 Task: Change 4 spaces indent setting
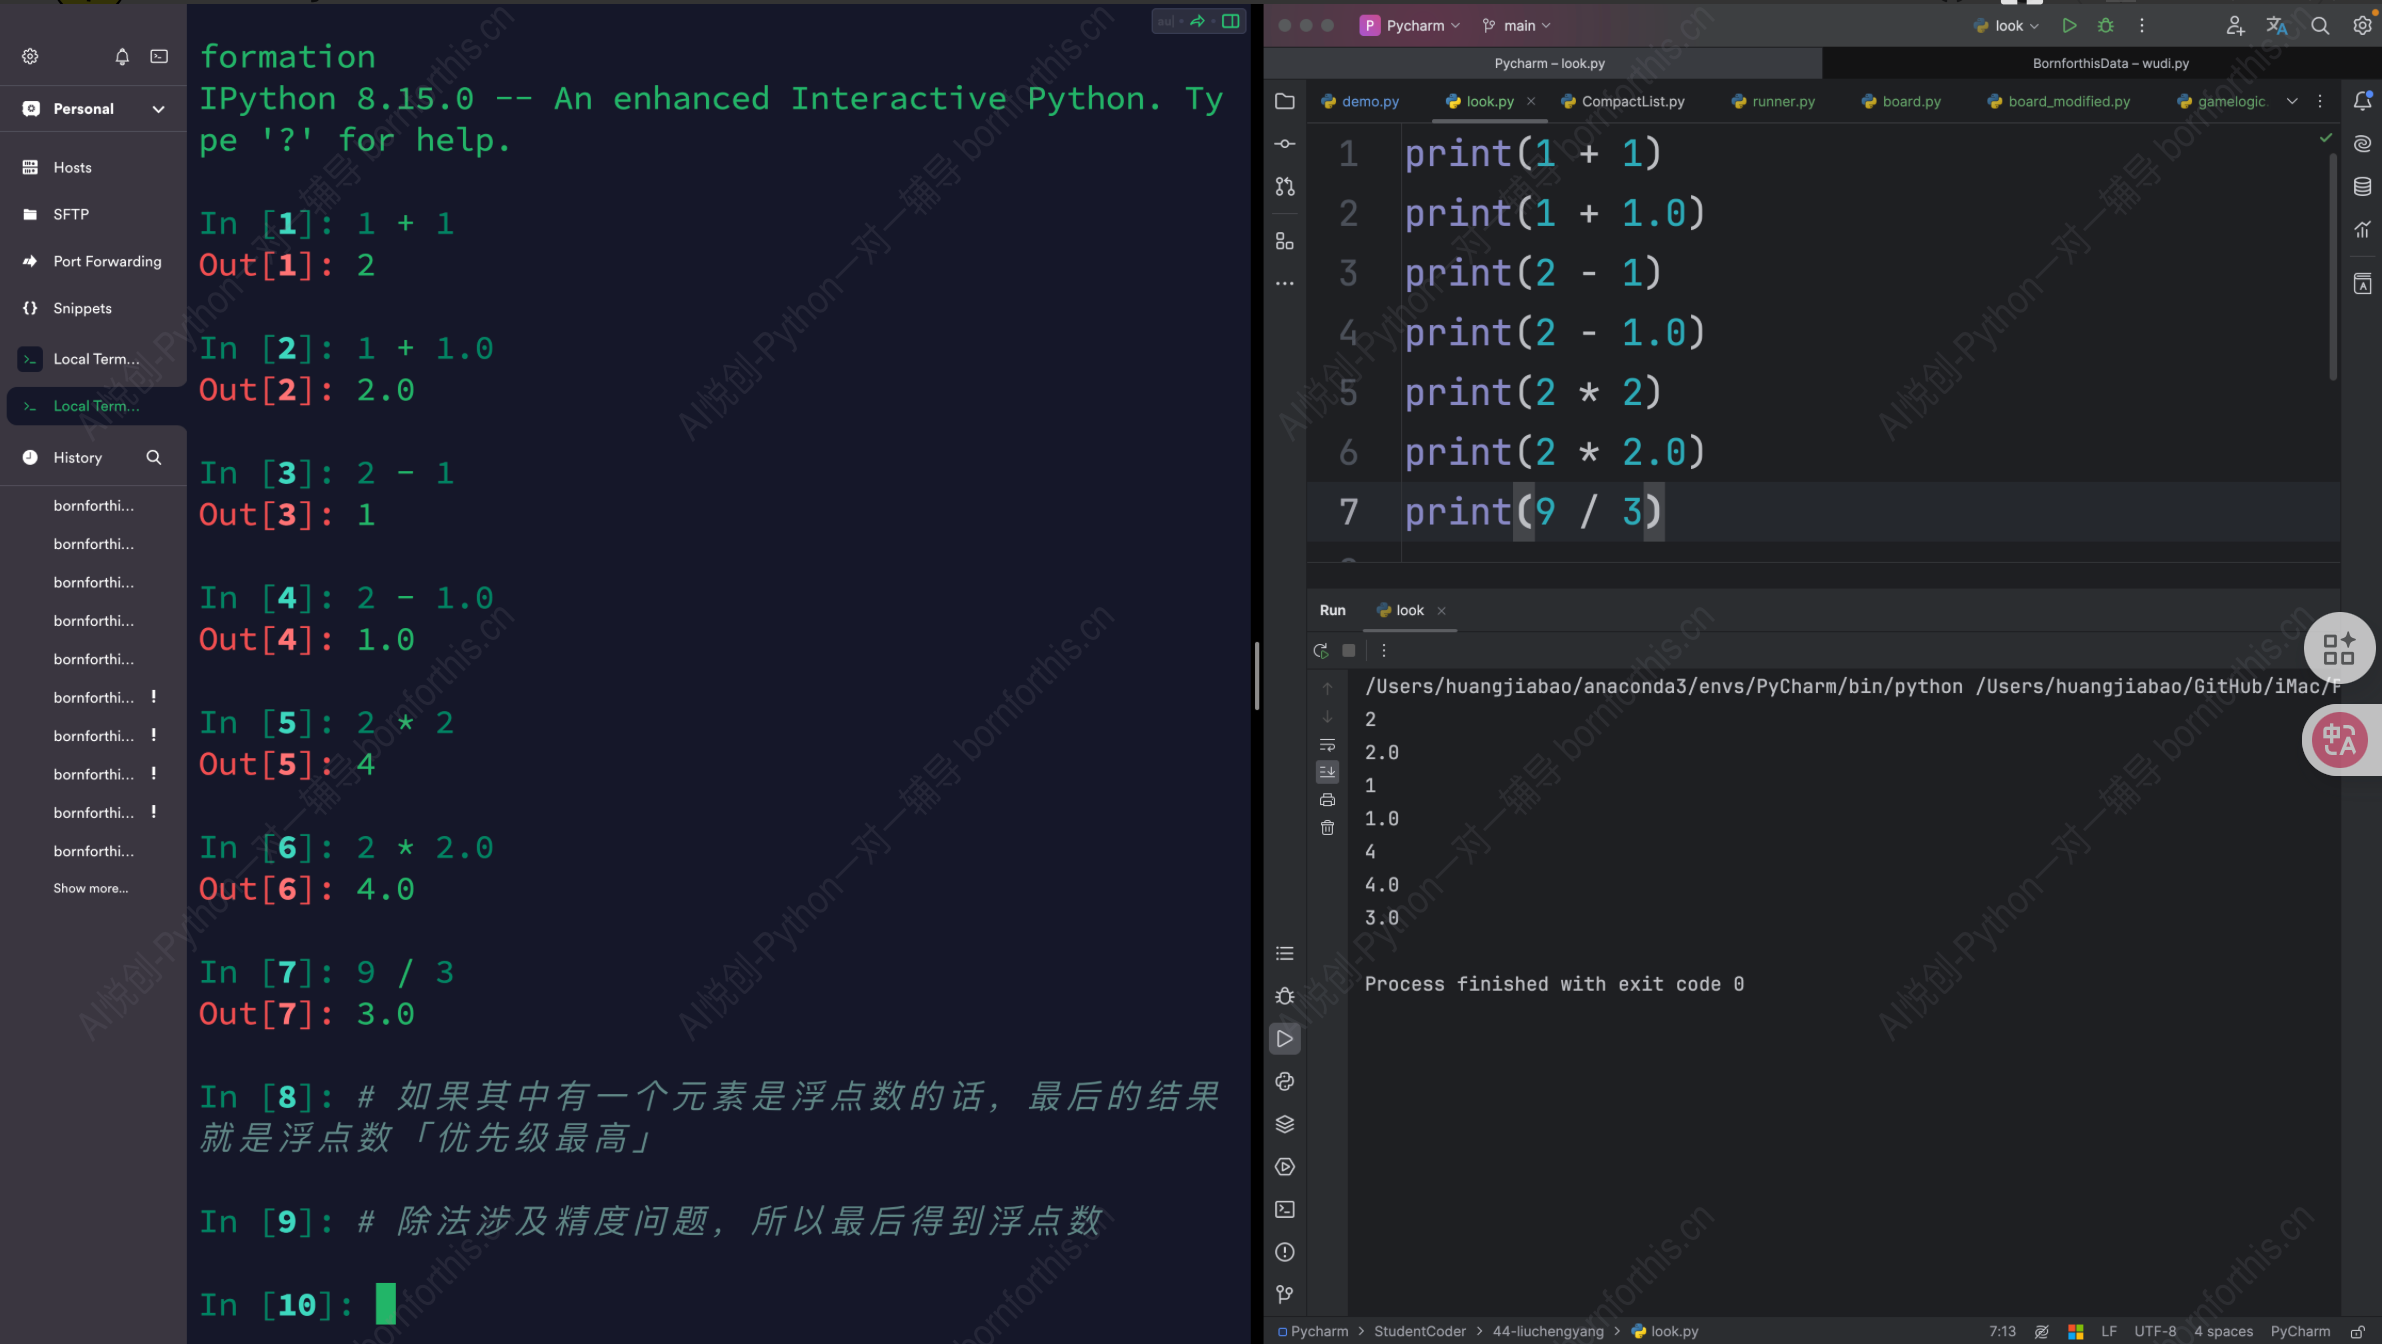tap(2223, 1331)
